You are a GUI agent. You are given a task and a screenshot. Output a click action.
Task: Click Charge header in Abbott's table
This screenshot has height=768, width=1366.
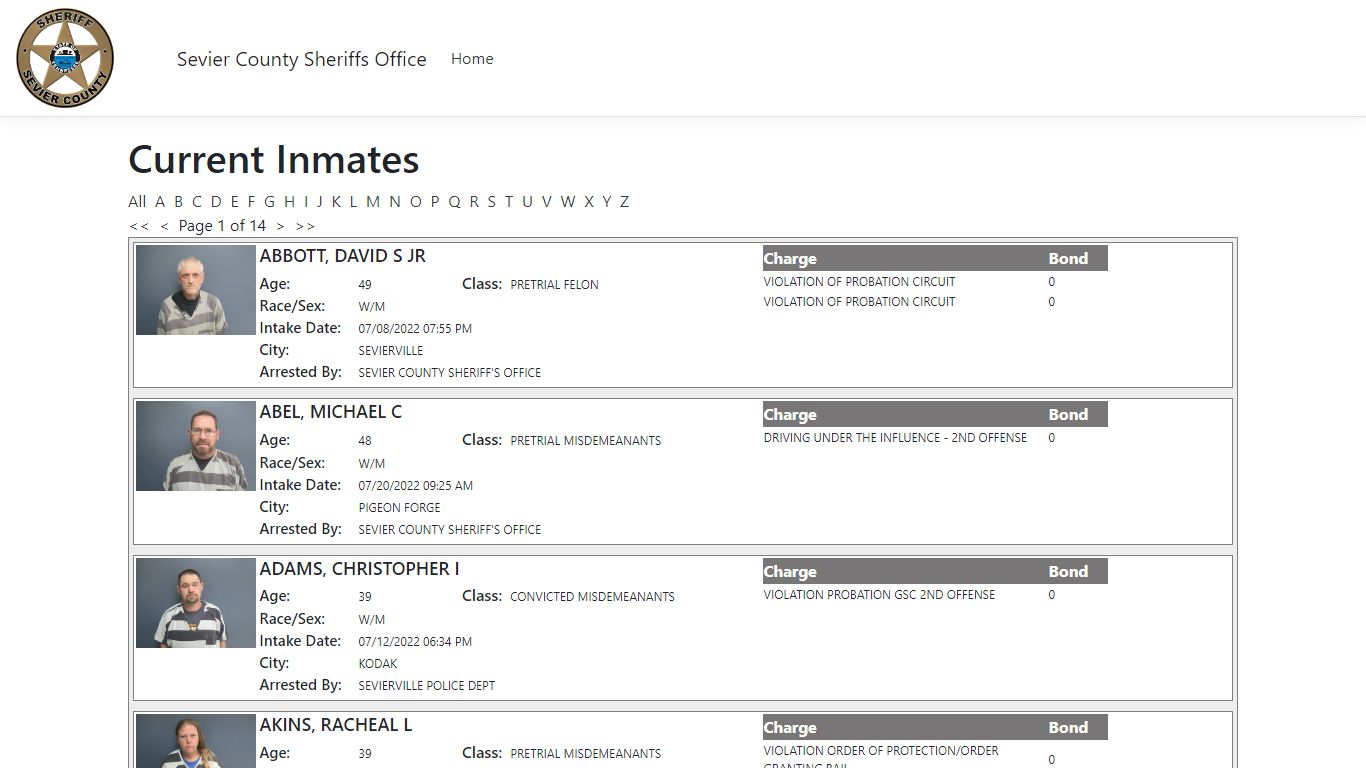click(790, 259)
